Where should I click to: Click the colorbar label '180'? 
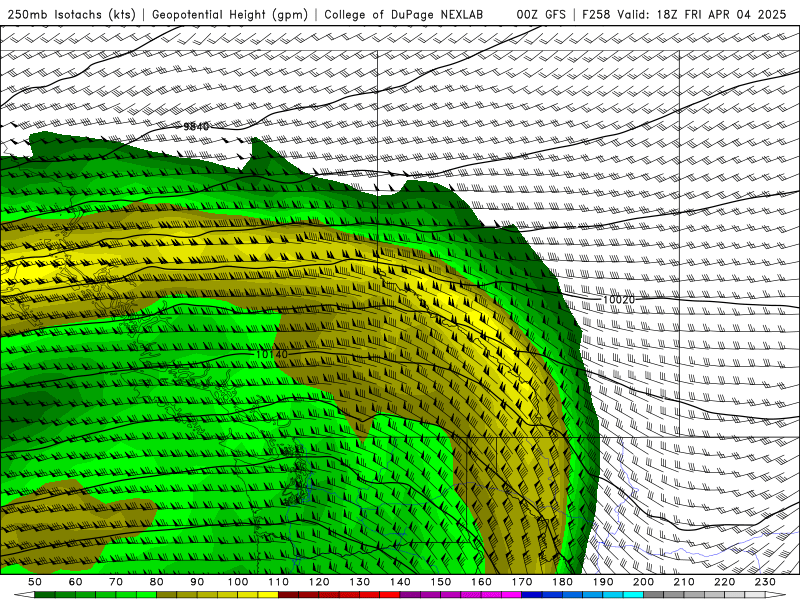point(562,582)
